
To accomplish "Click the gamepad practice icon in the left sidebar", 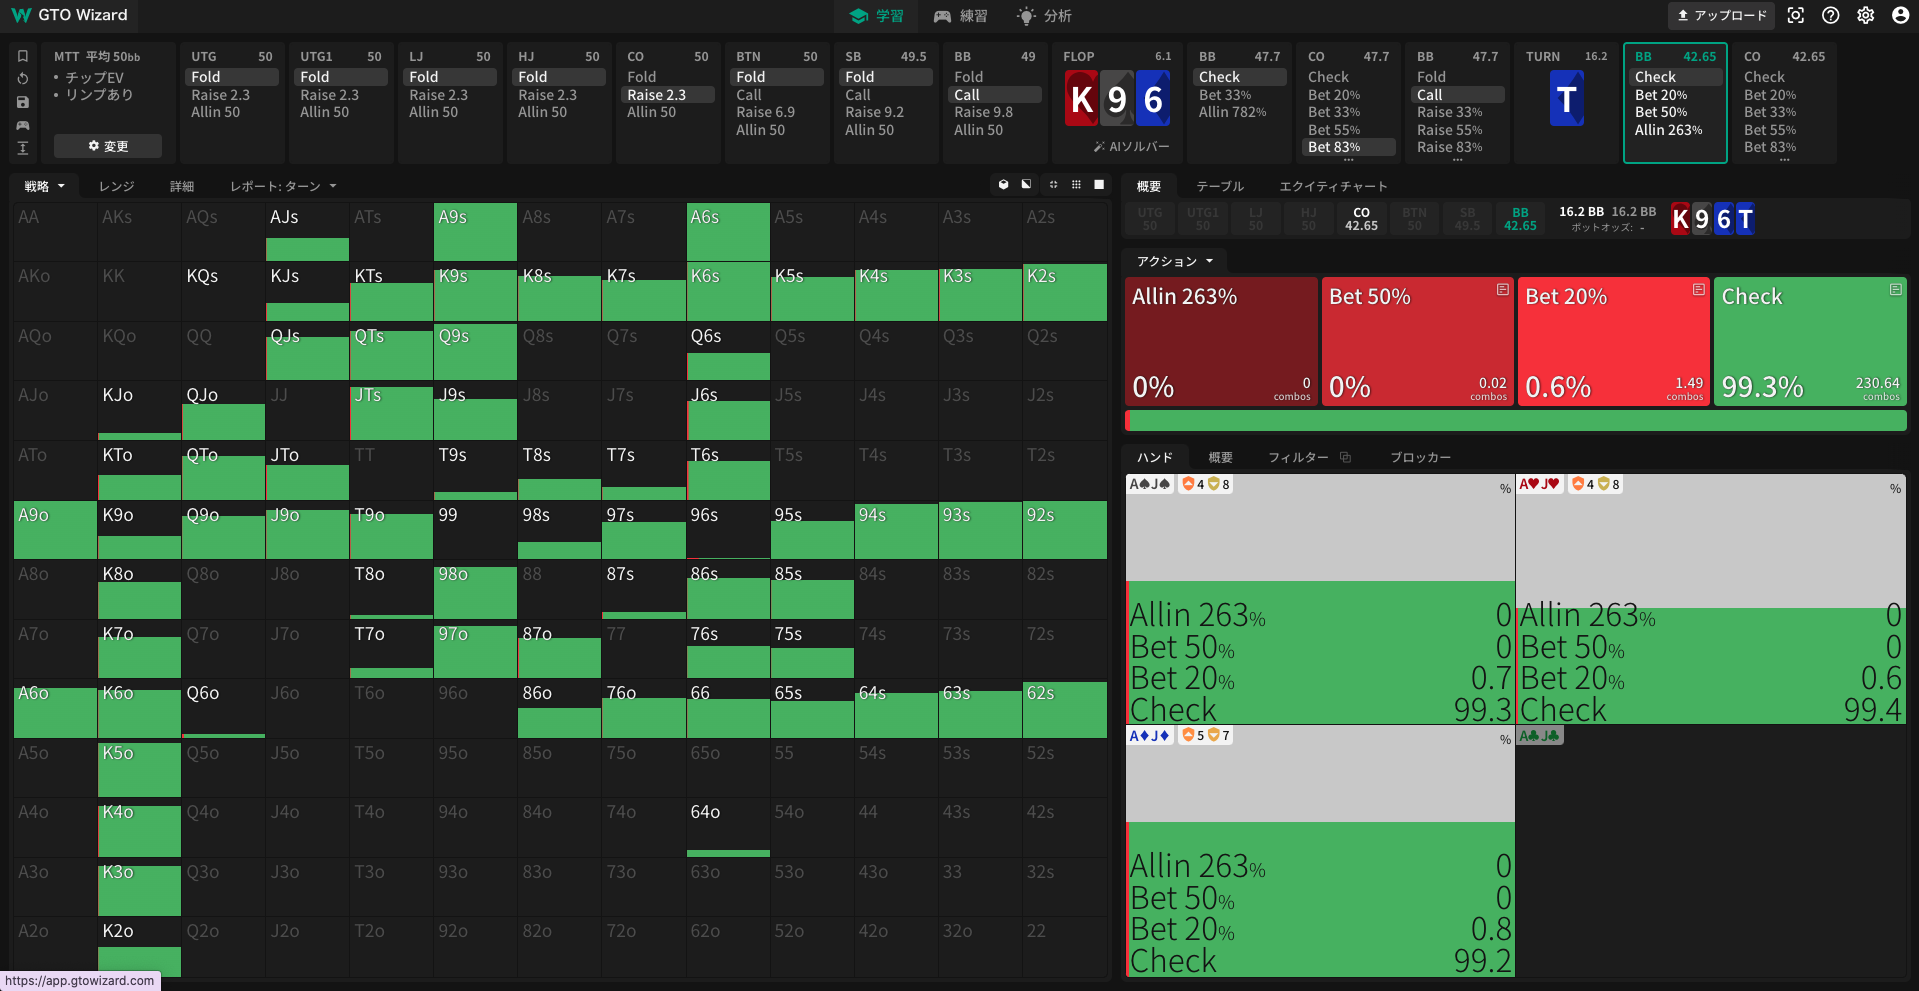I will (23, 125).
